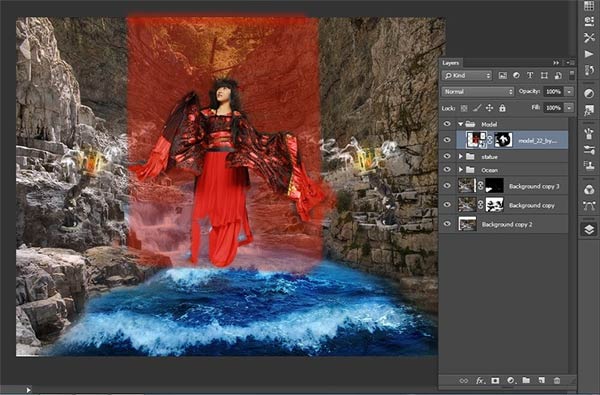Open the History panel icon
Image resolution: width=600 pixels, height=395 pixels.
pos(589,70)
